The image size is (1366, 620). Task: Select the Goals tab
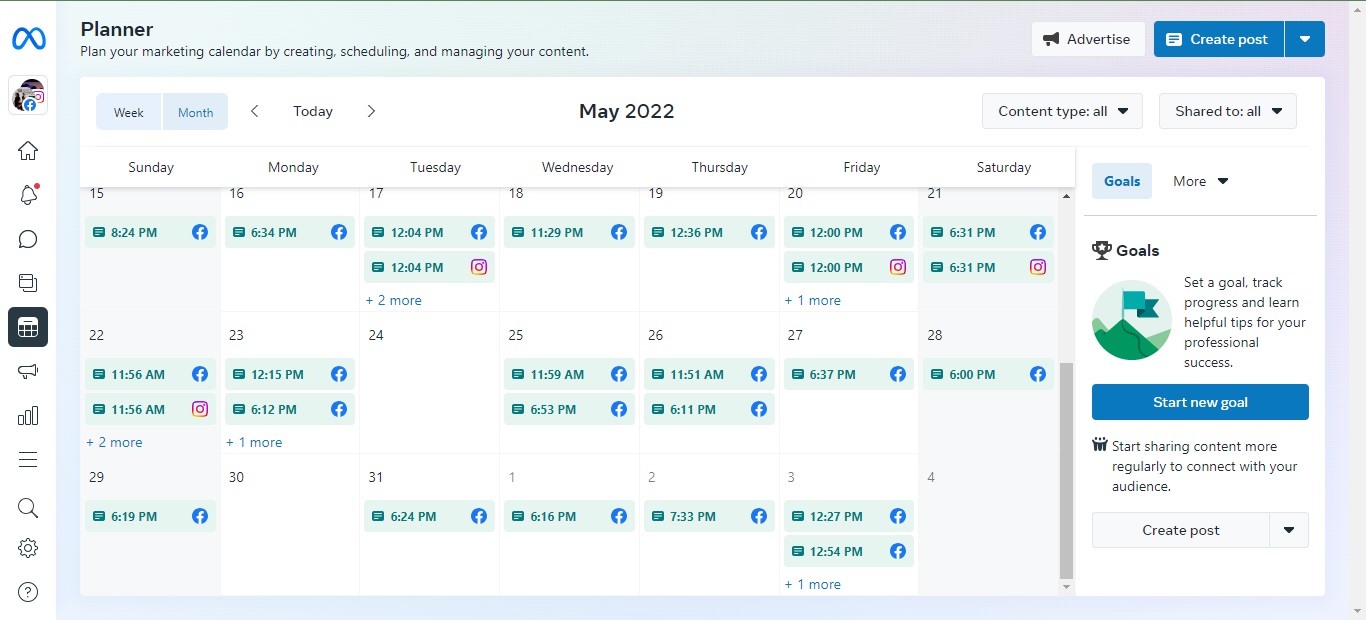1122,181
